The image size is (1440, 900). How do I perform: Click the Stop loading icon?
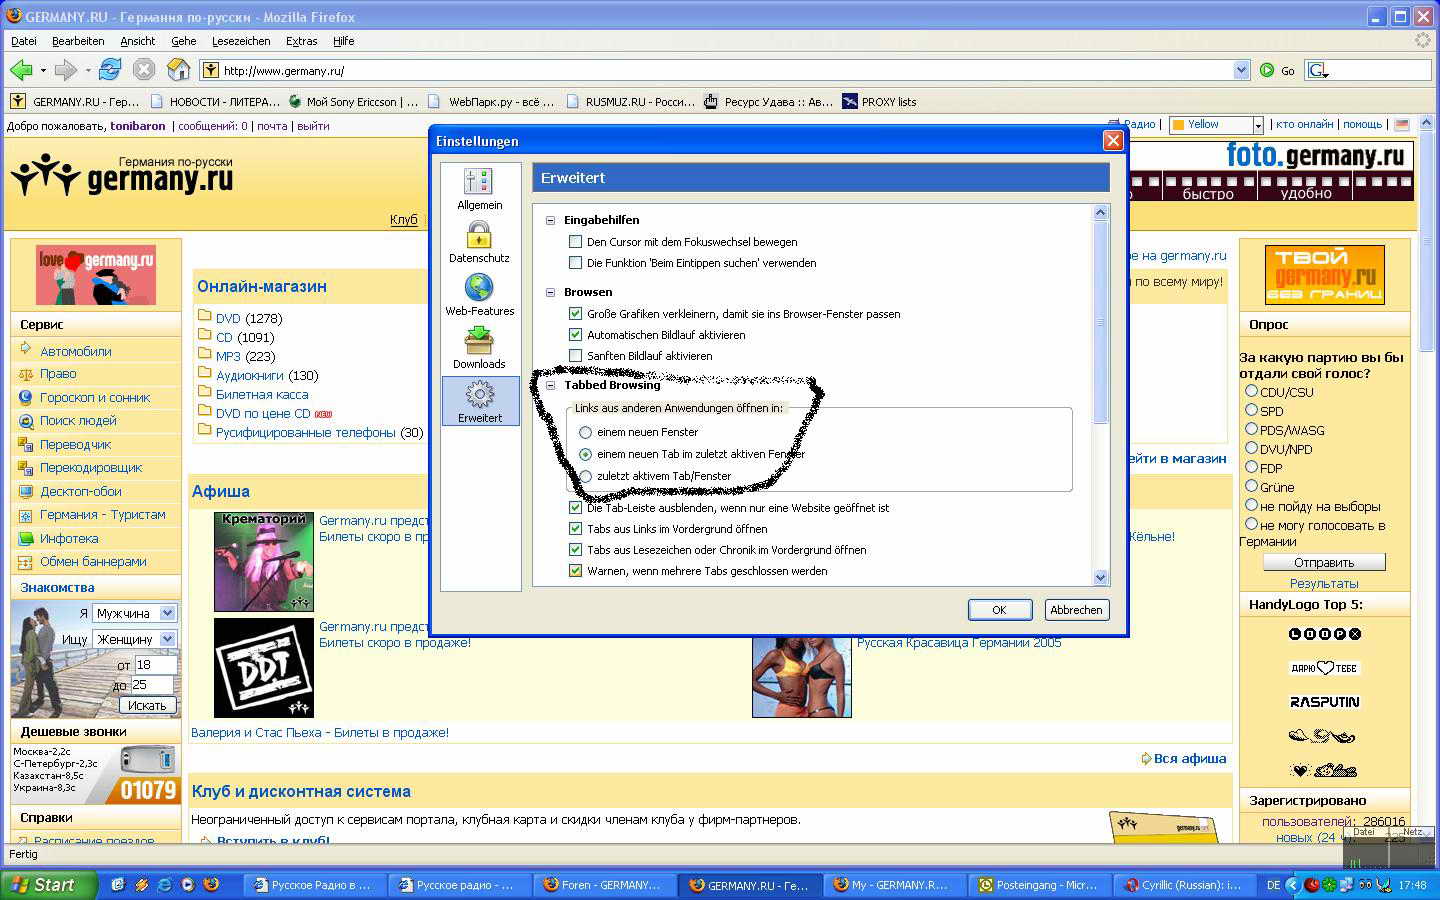144,69
